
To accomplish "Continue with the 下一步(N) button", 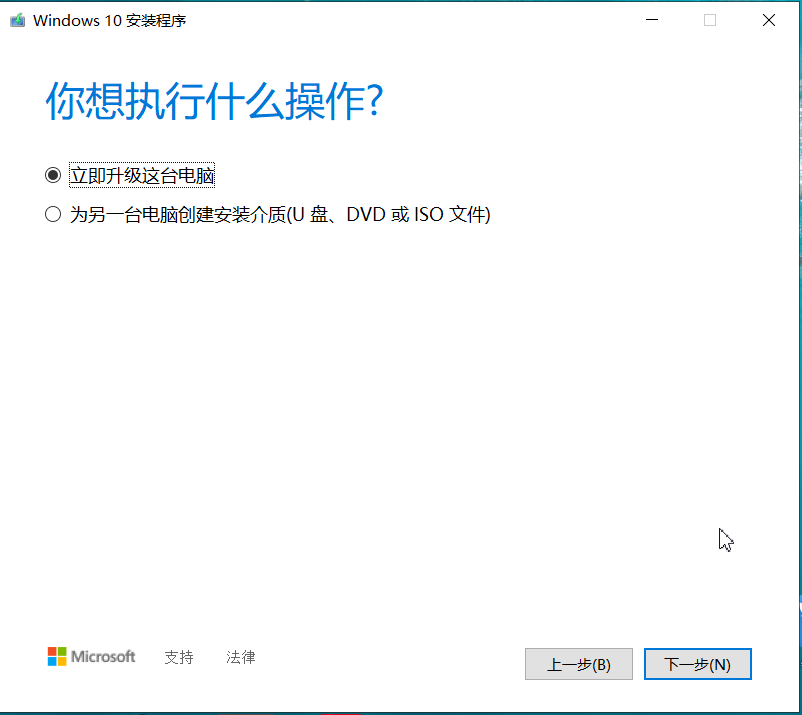I will [x=698, y=664].
